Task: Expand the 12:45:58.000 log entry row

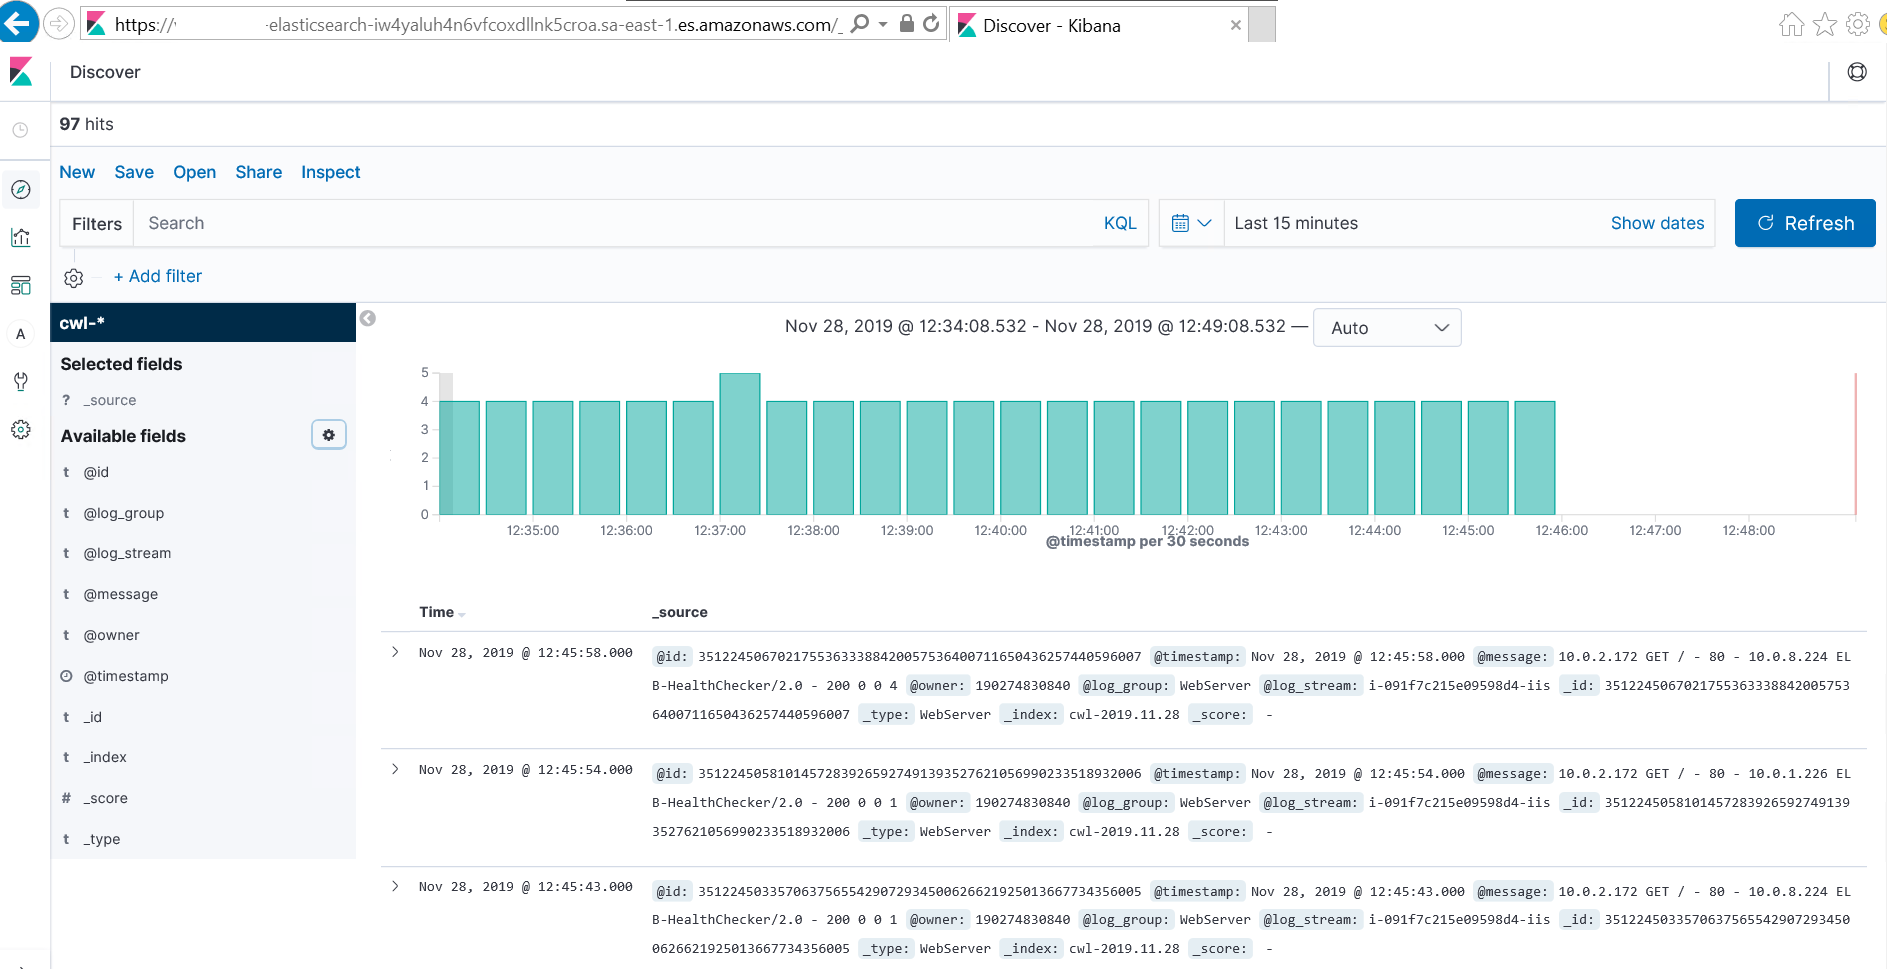Action: tap(396, 653)
